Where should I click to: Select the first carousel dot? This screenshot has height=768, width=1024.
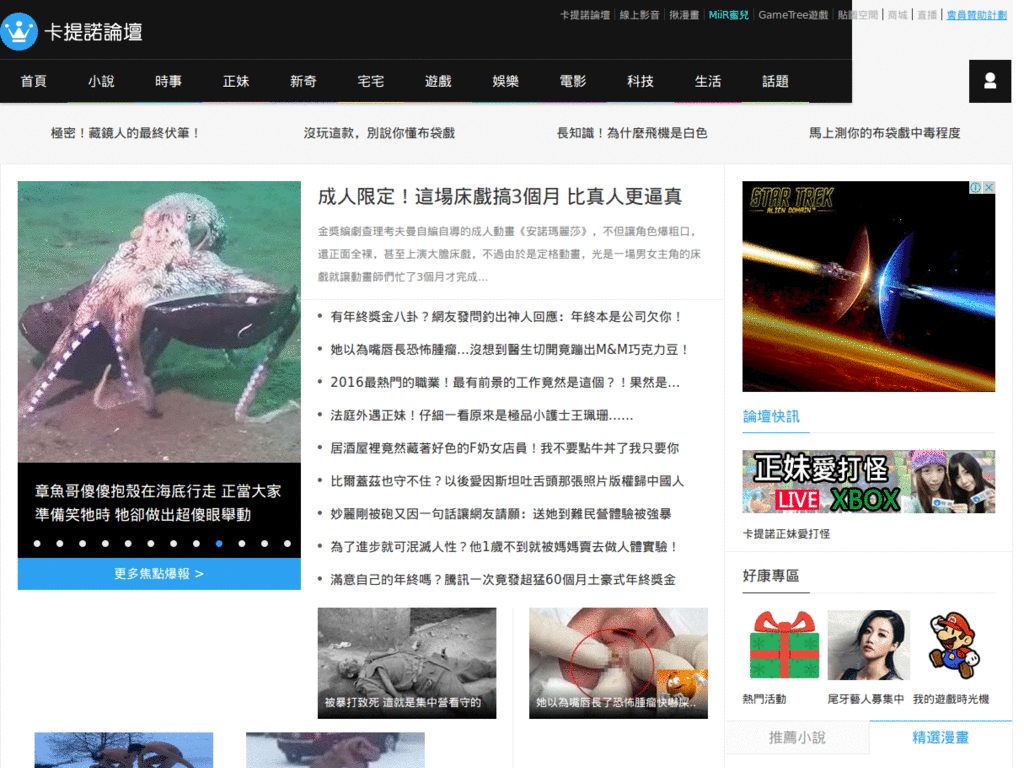[x=37, y=543]
